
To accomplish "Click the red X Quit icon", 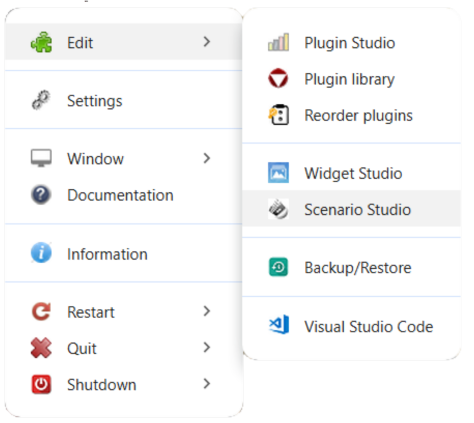I will click(41, 348).
